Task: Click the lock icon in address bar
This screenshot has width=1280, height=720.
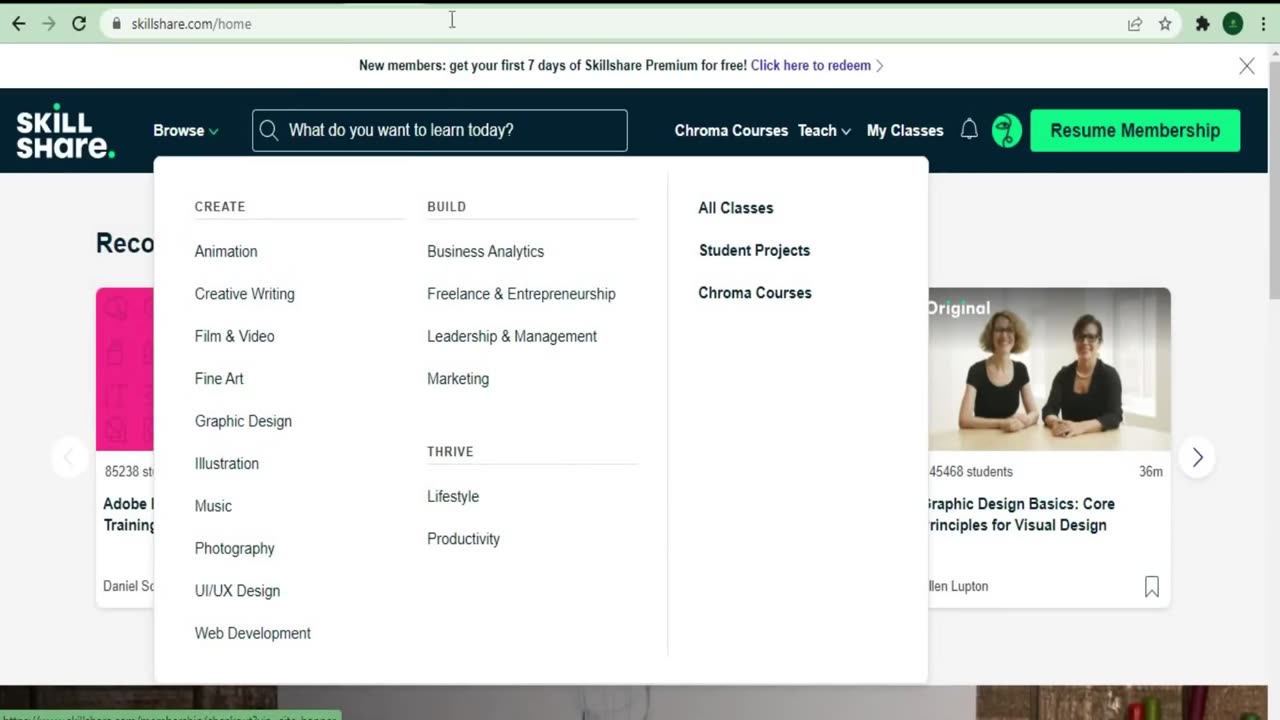Action: coord(117,23)
